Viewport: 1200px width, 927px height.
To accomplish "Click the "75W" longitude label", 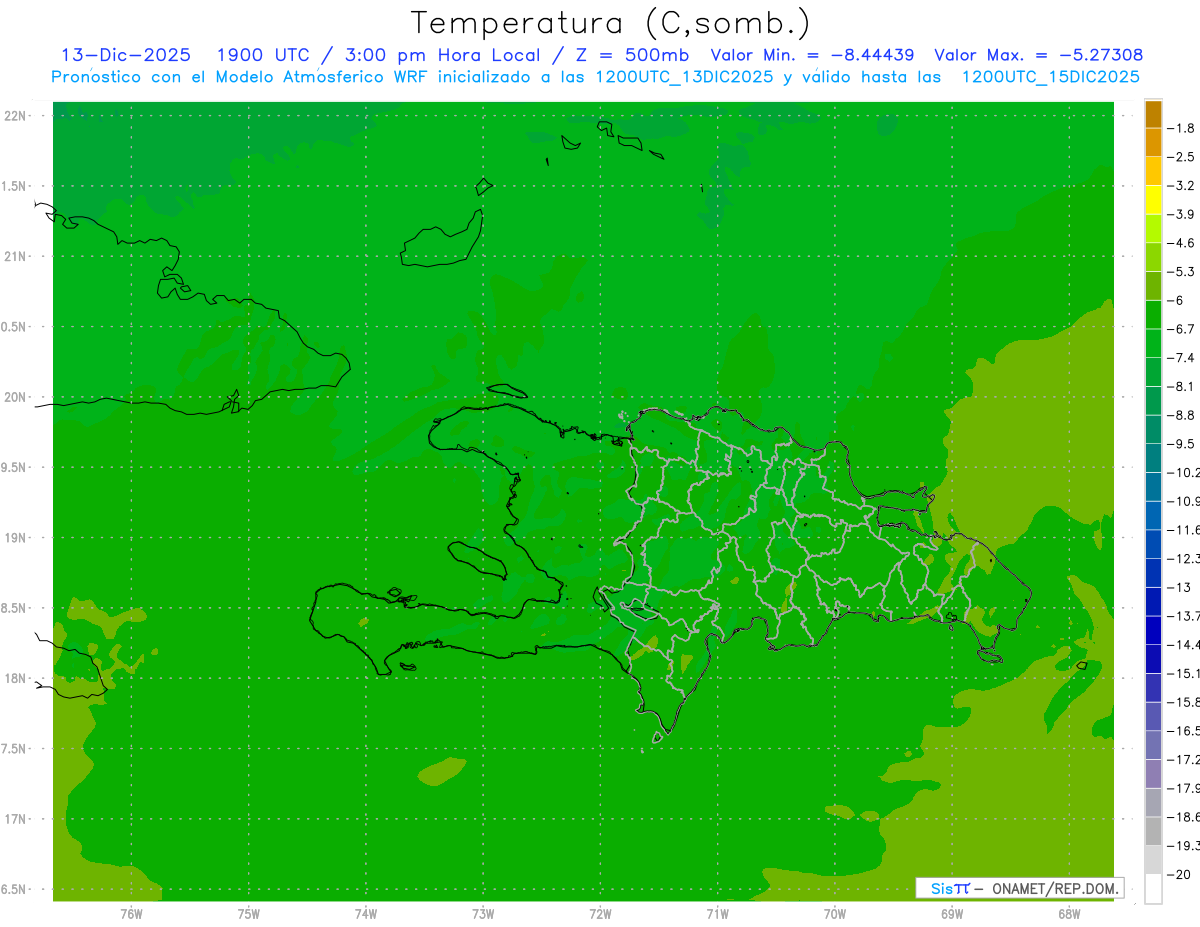I will 248,913.
